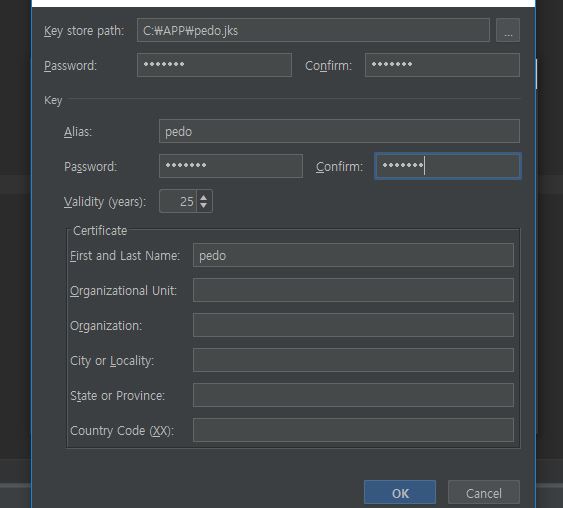Focus the State or Province field
563x508 pixels.
pyautogui.click(x=353, y=395)
